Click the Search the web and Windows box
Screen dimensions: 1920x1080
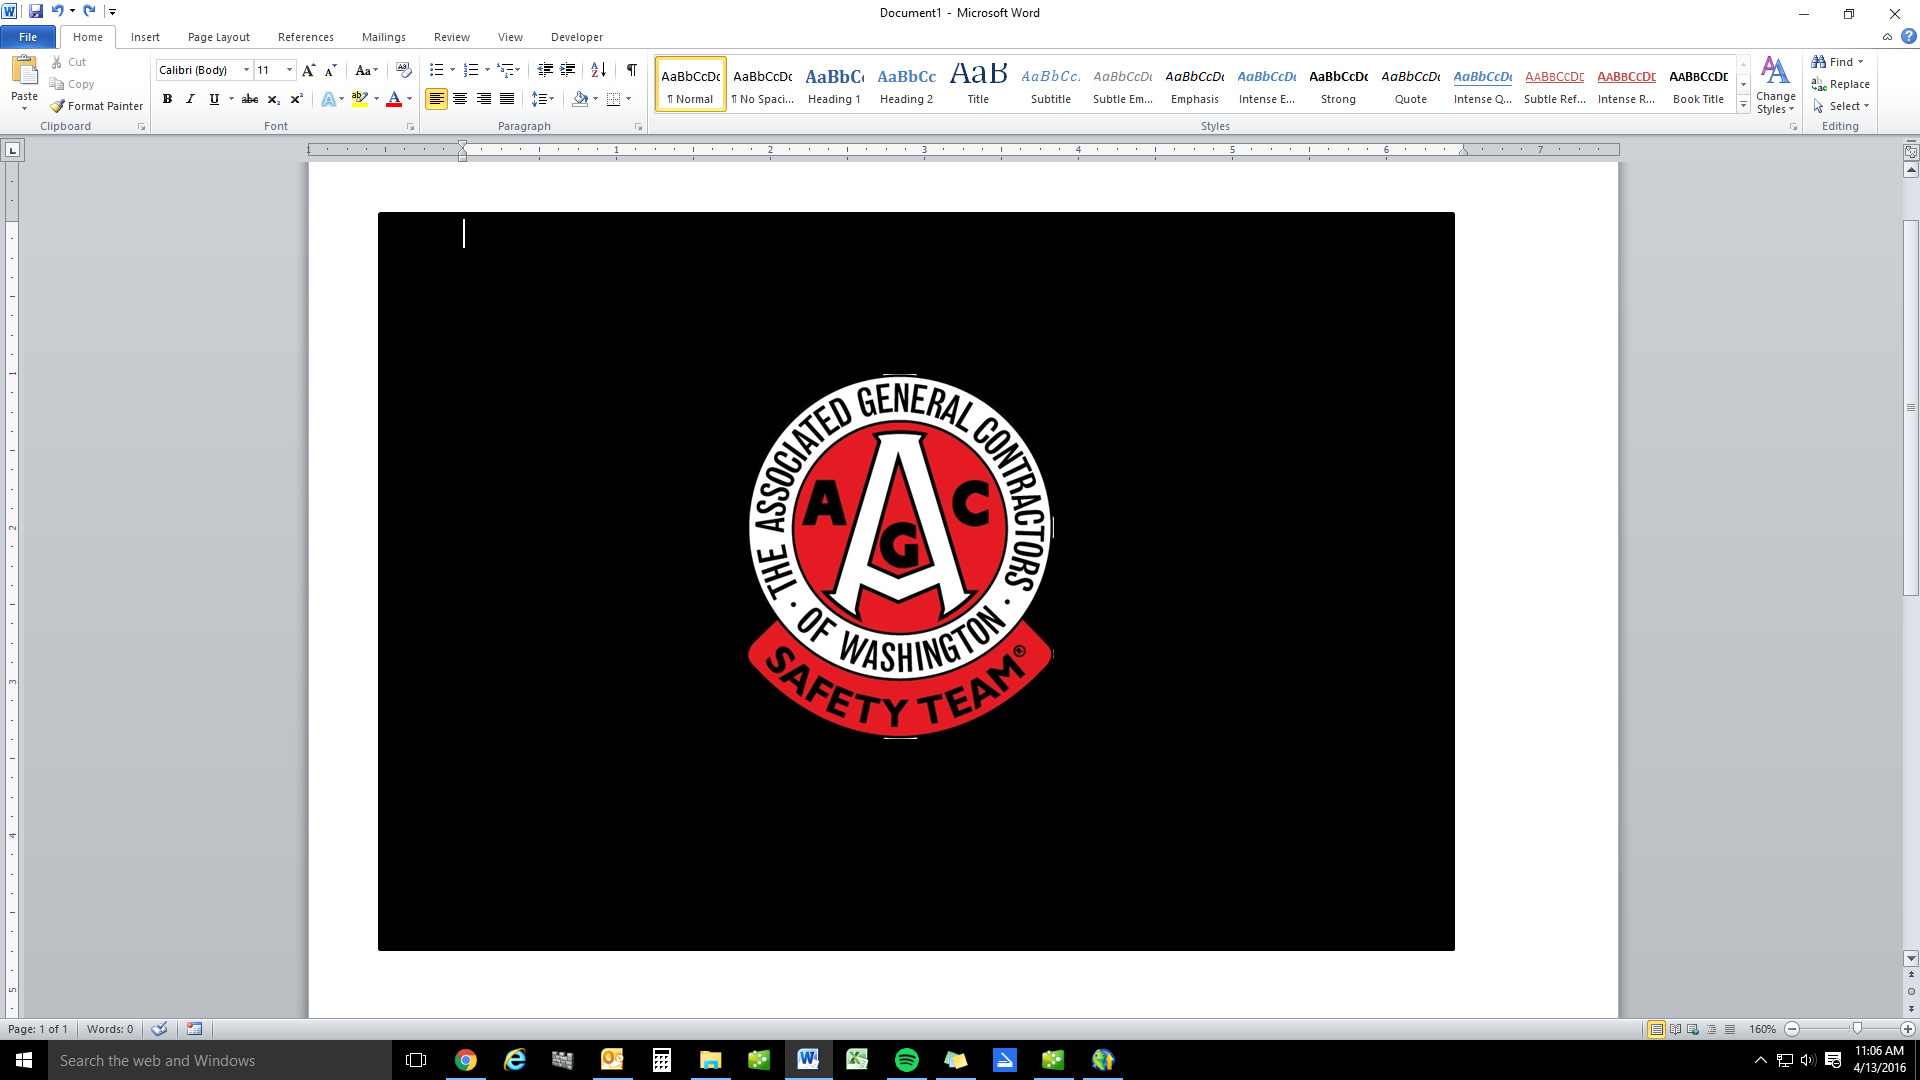[220, 1060]
